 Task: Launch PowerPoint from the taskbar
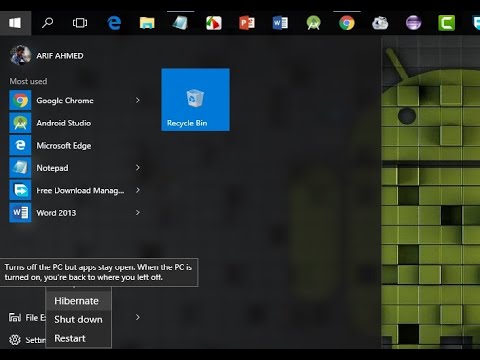247,23
